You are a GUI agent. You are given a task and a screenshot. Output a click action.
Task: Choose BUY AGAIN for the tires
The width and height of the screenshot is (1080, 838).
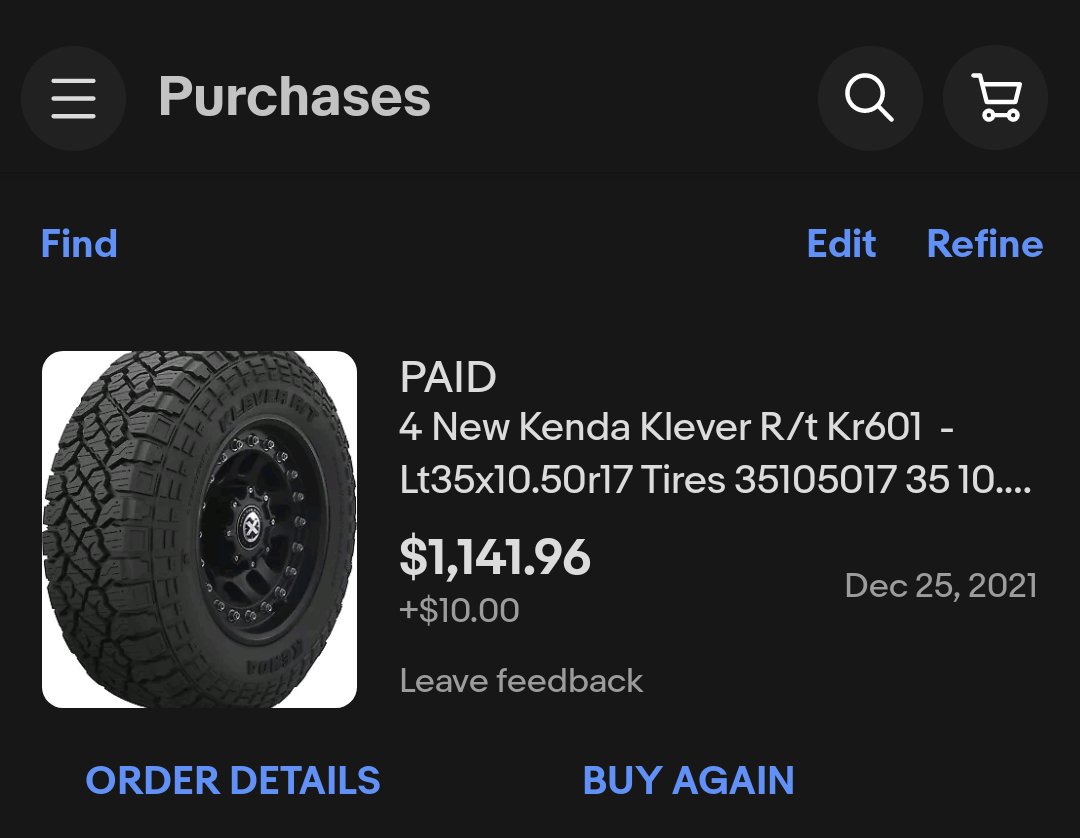pyautogui.click(x=689, y=780)
